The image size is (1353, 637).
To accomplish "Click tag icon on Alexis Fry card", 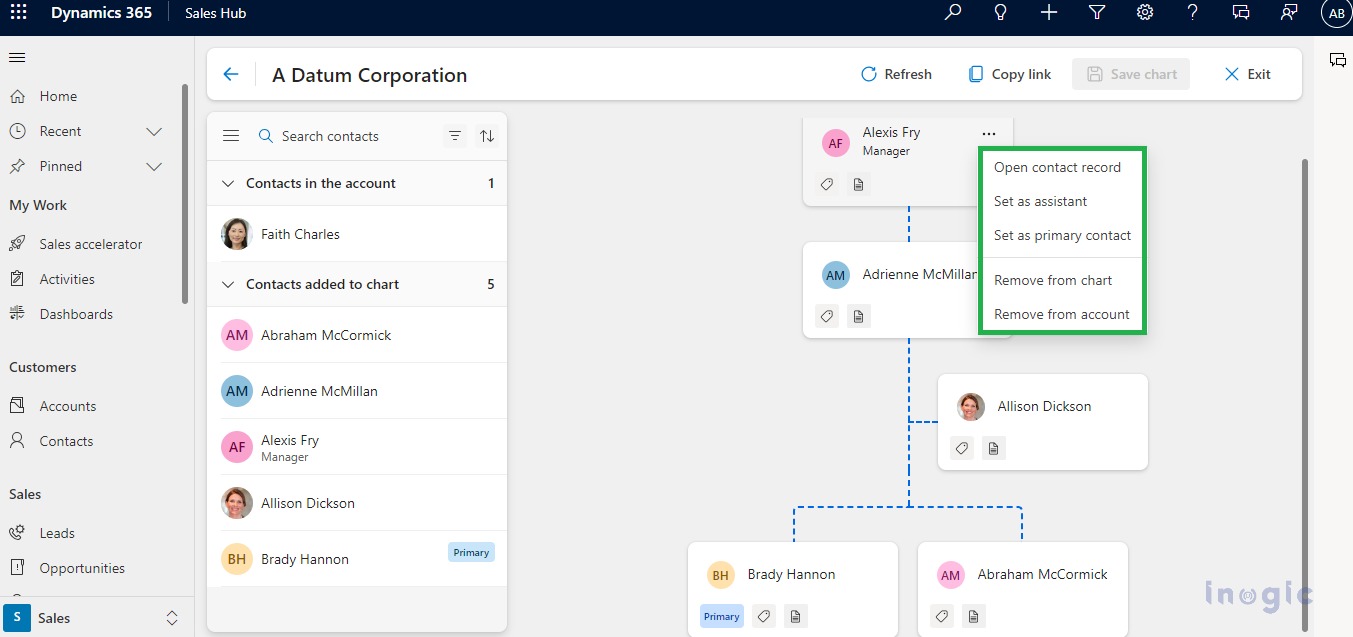I will point(827,184).
